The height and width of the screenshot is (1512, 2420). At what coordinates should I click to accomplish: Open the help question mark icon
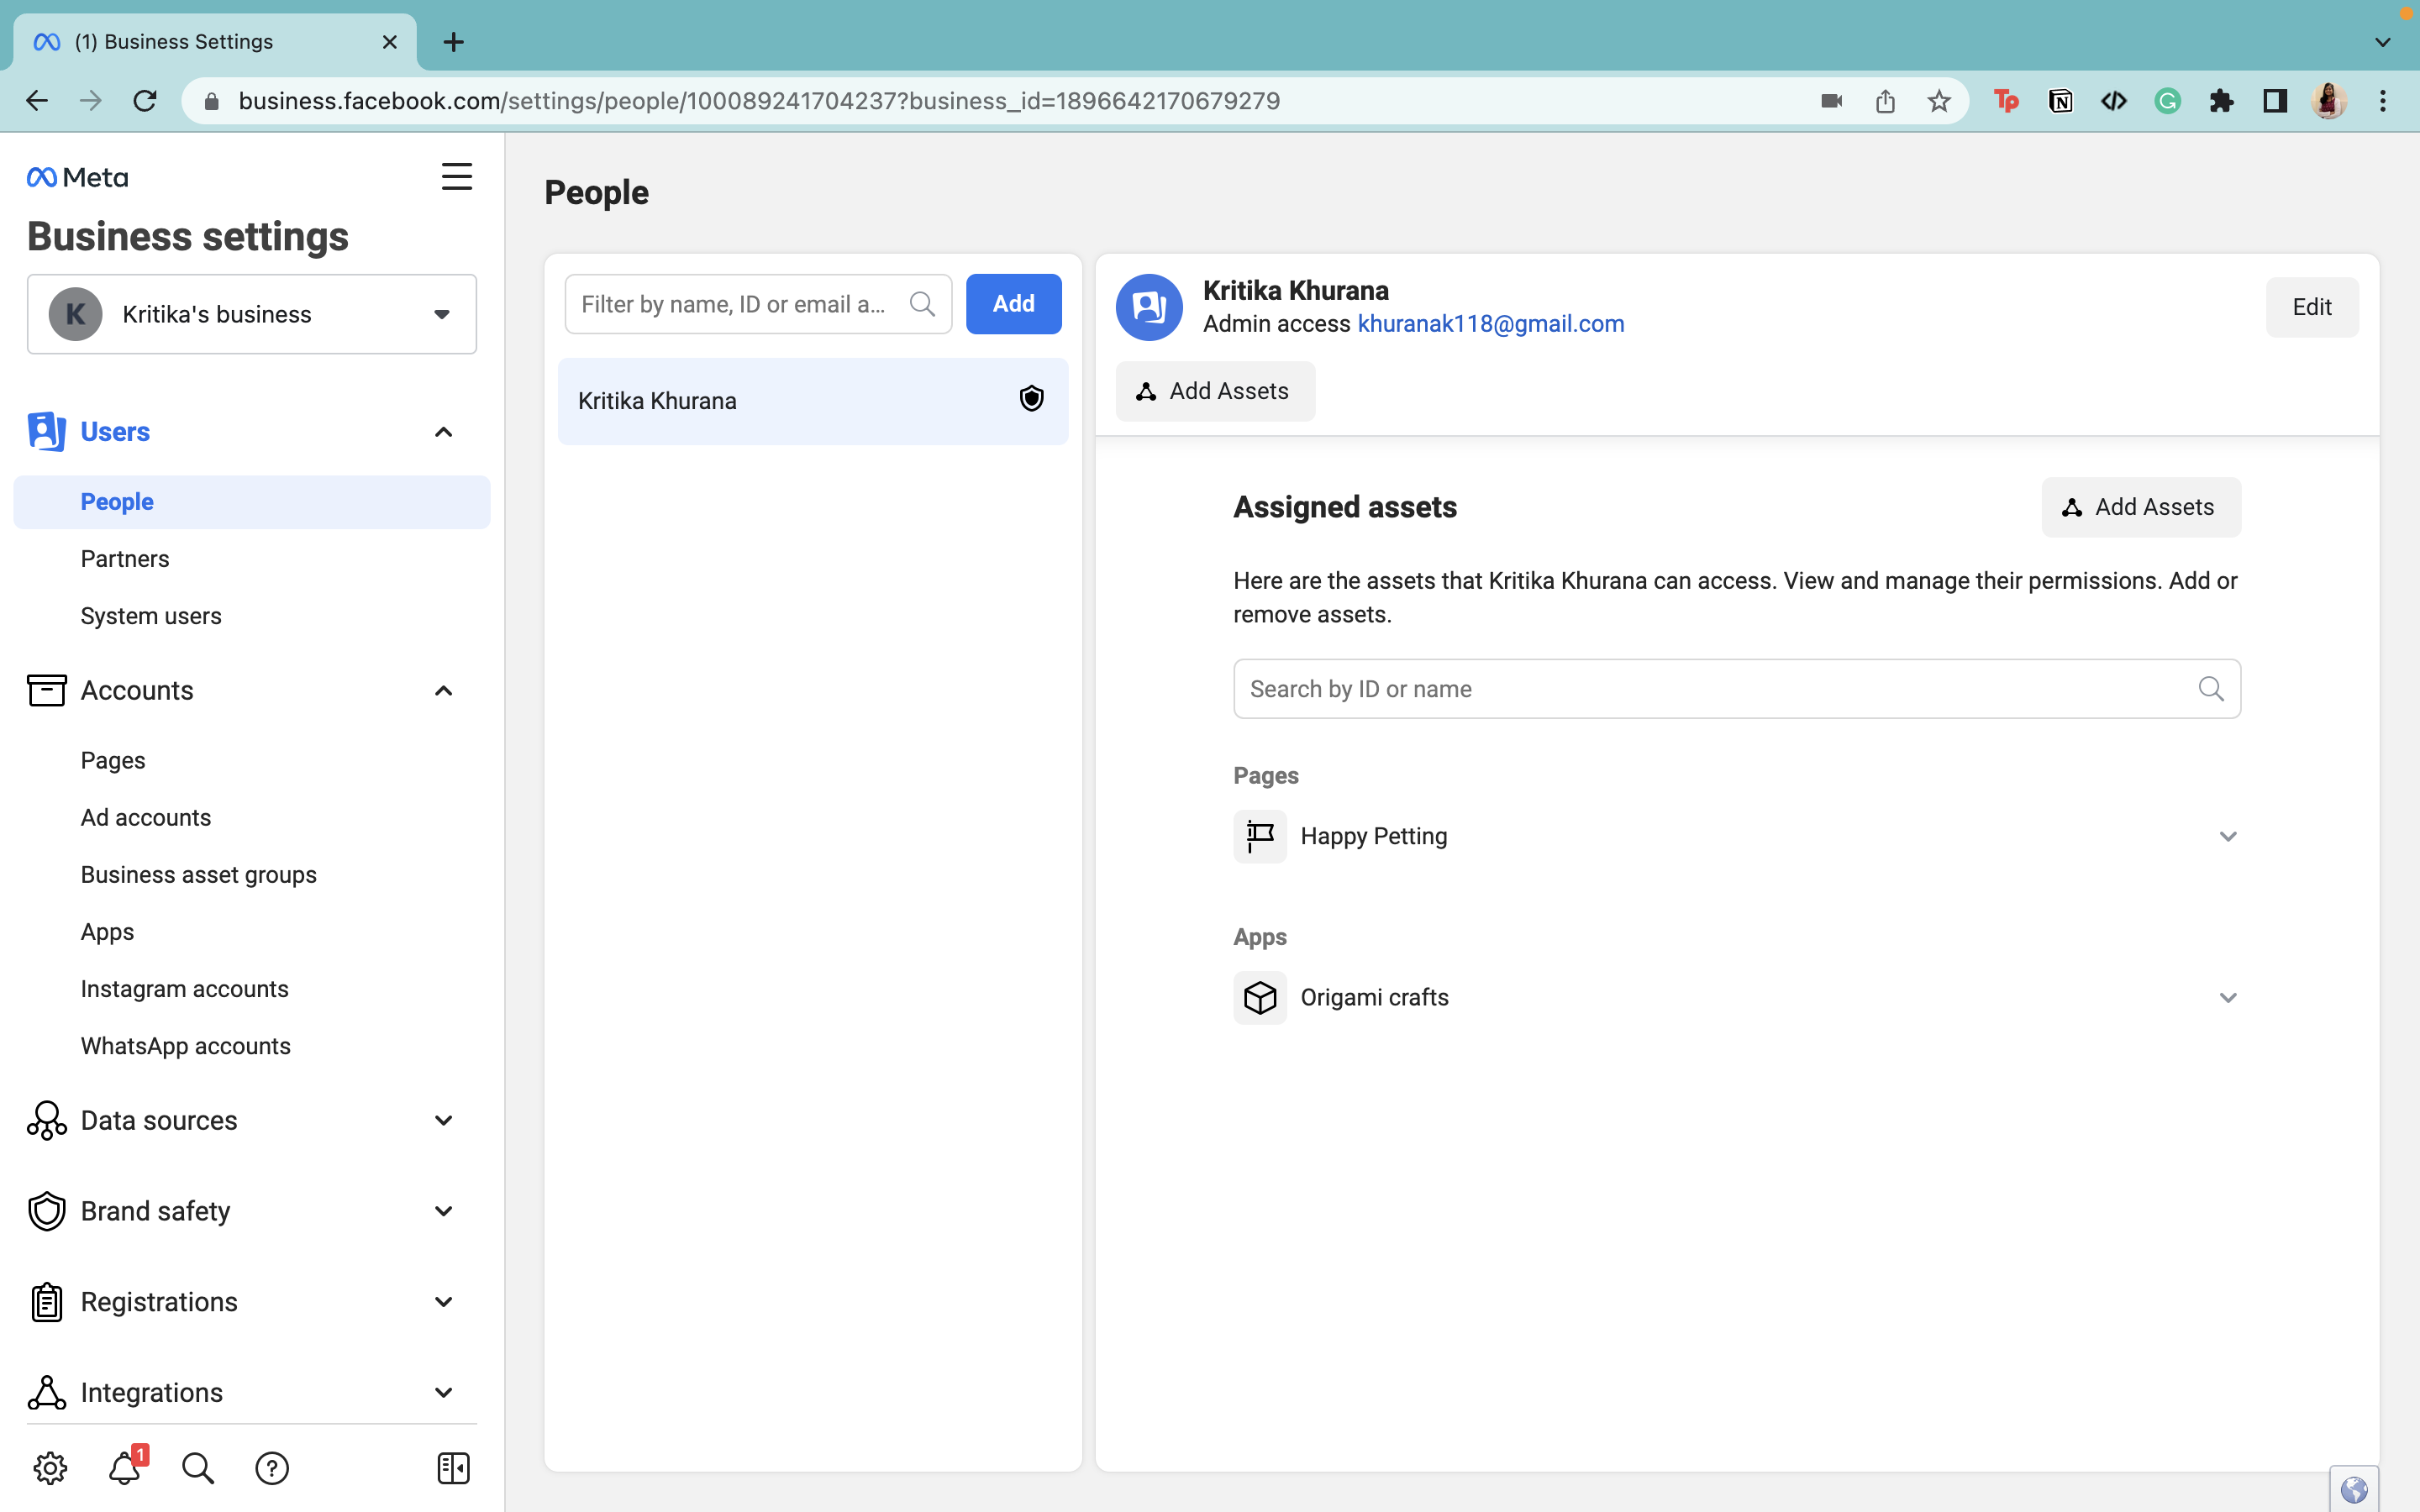click(x=272, y=1467)
